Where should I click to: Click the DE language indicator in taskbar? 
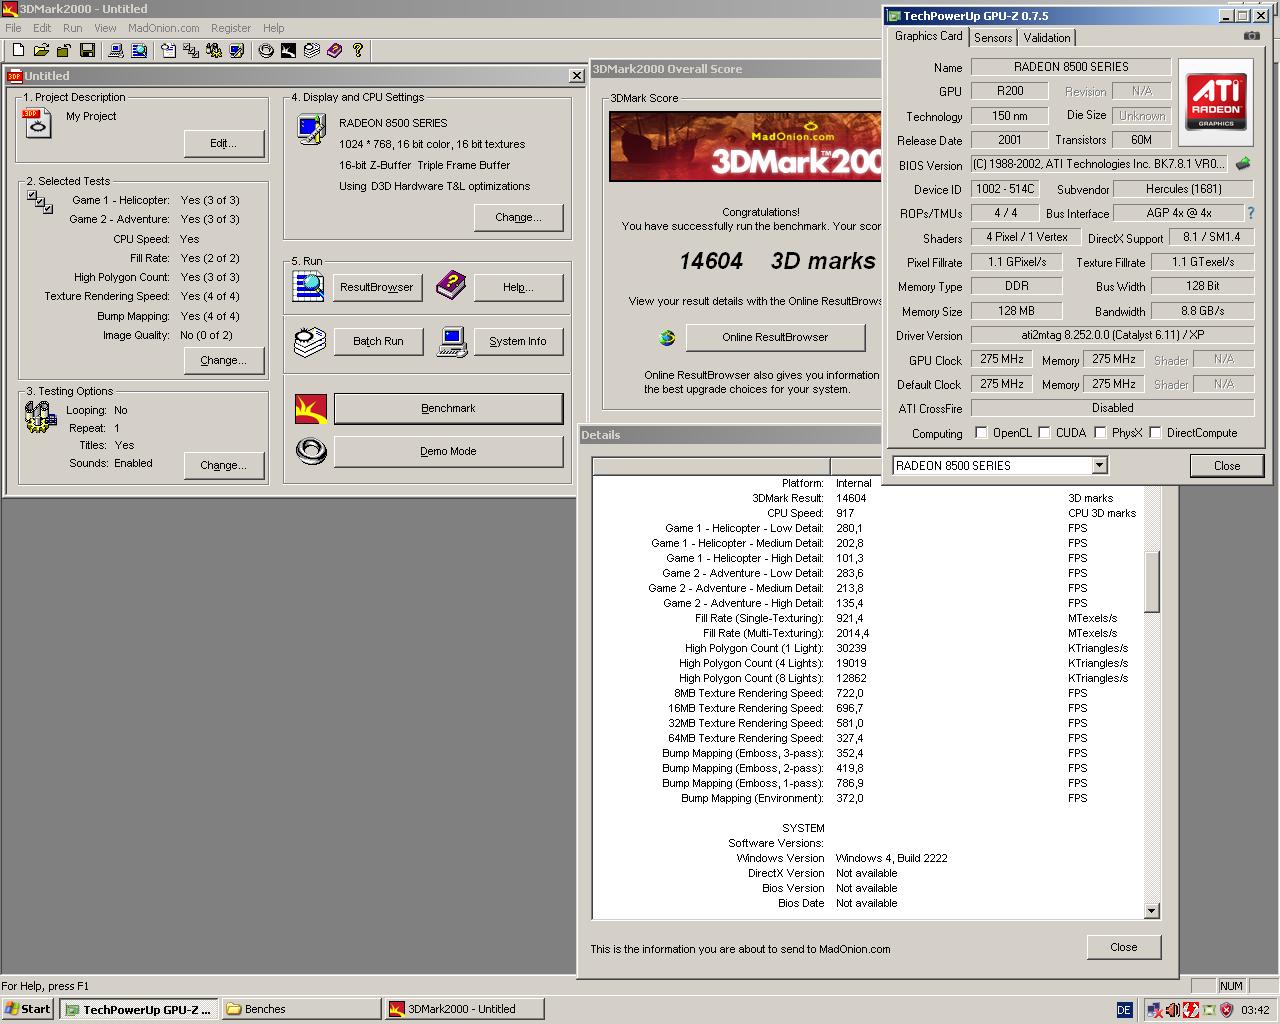1125,1010
